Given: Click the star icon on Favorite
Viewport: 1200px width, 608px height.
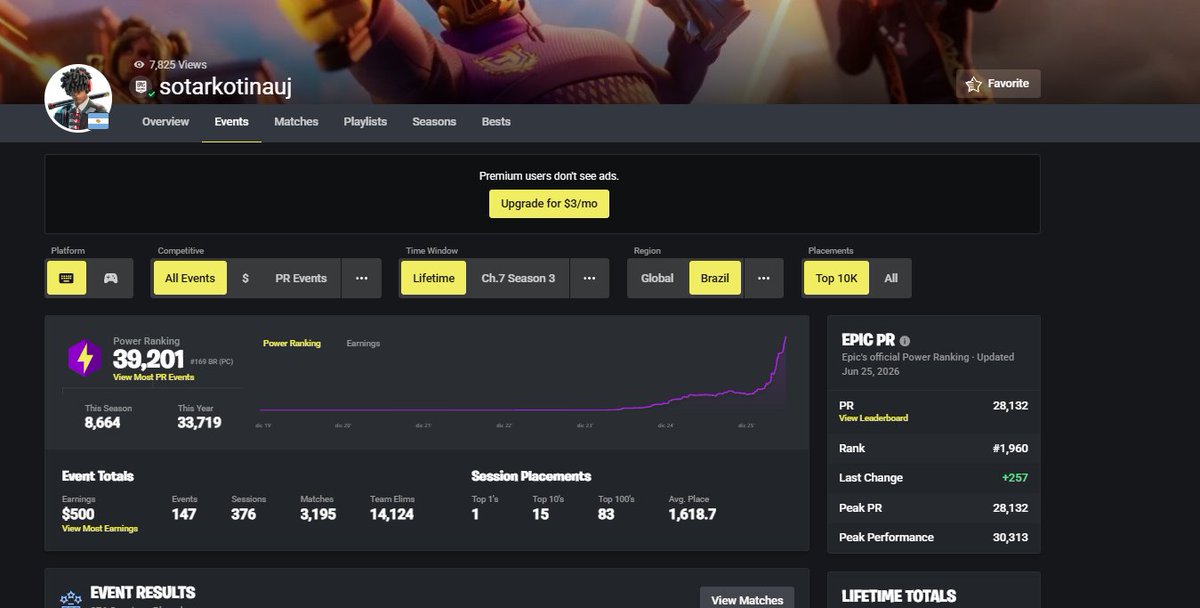Looking at the screenshot, I should coord(974,84).
